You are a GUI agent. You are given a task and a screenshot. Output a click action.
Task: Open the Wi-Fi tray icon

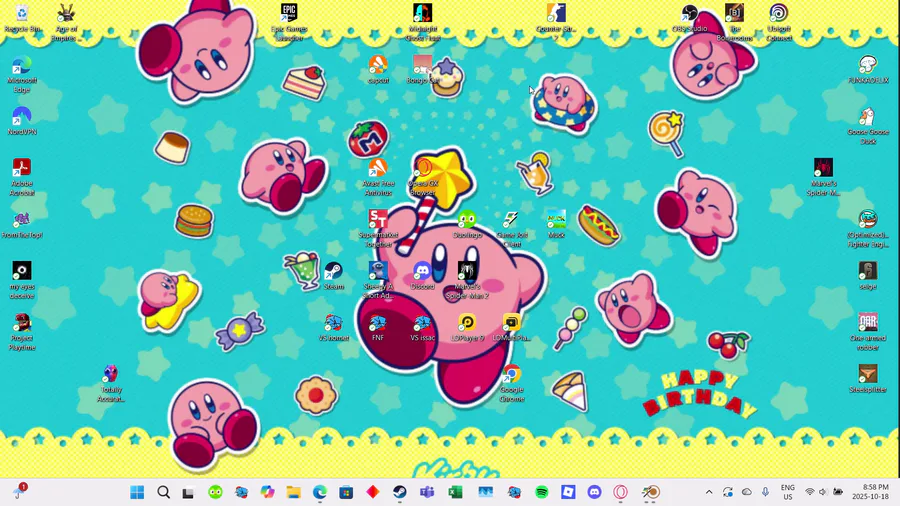pos(809,492)
